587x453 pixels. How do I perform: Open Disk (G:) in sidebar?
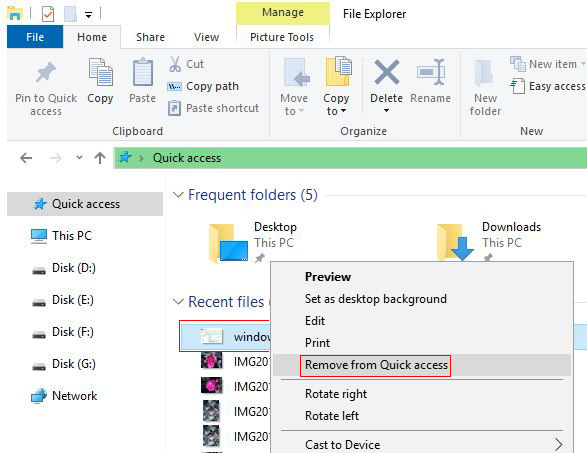[x=64, y=364]
